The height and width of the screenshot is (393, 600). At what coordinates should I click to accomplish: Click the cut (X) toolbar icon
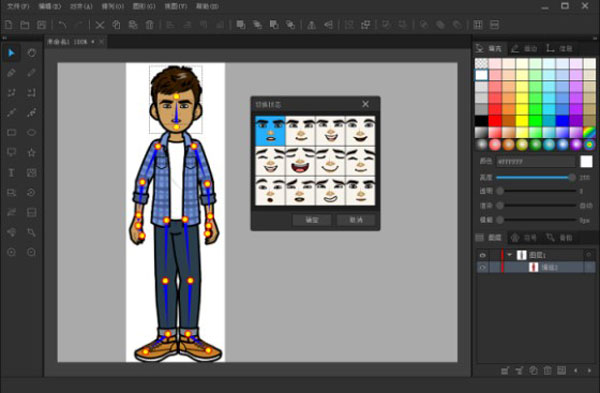100,25
